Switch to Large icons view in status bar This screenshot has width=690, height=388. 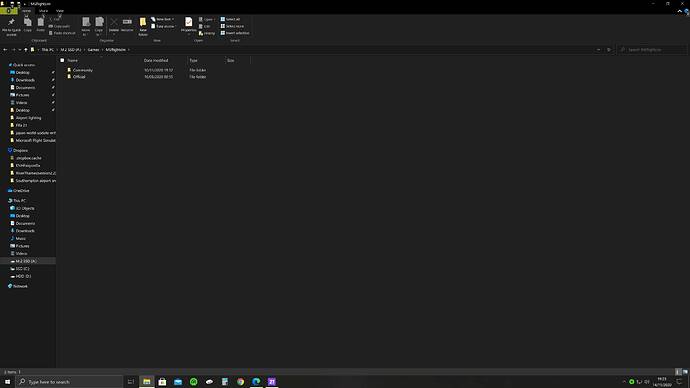685,372
